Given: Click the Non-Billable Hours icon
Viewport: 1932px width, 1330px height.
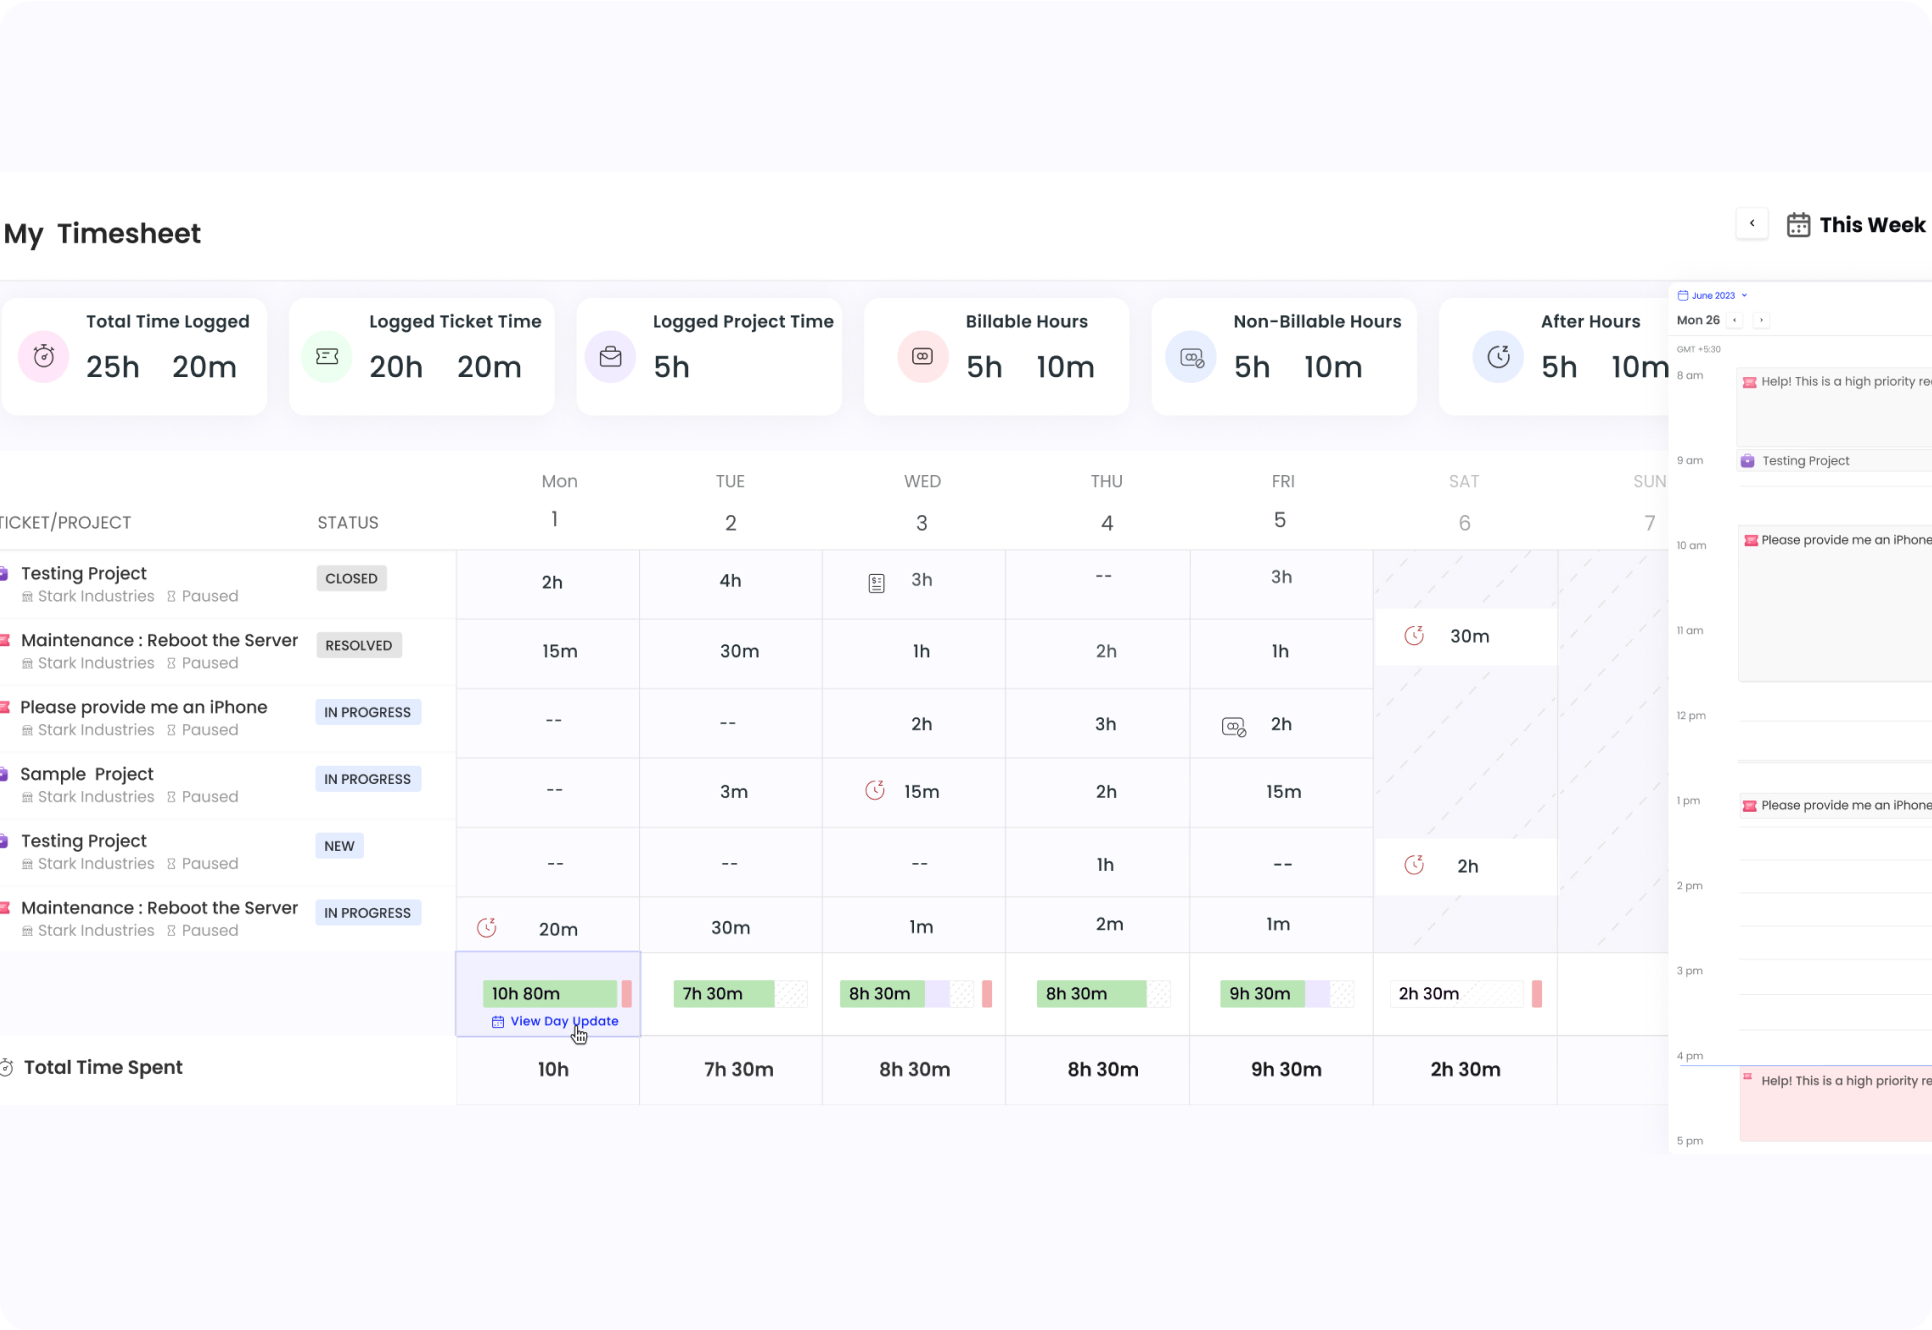Looking at the screenshot, I should coord(1192,357).
